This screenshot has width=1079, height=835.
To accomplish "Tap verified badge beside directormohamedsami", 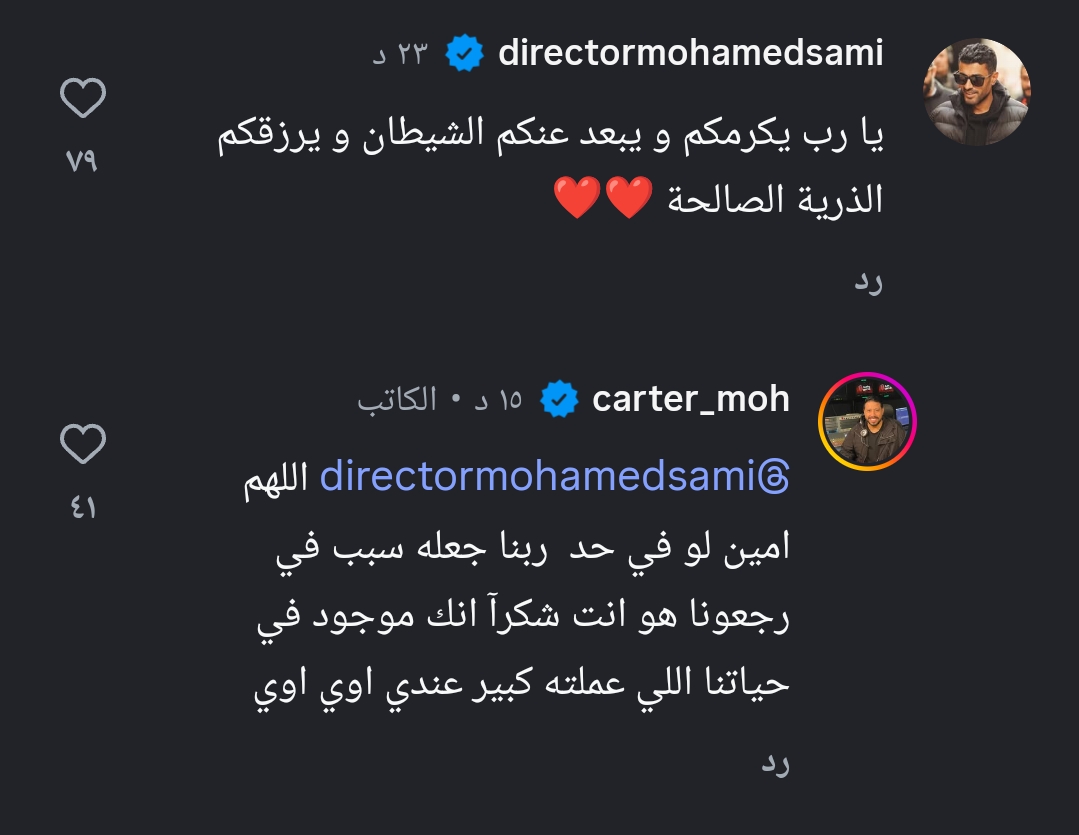I will (464, 54).
